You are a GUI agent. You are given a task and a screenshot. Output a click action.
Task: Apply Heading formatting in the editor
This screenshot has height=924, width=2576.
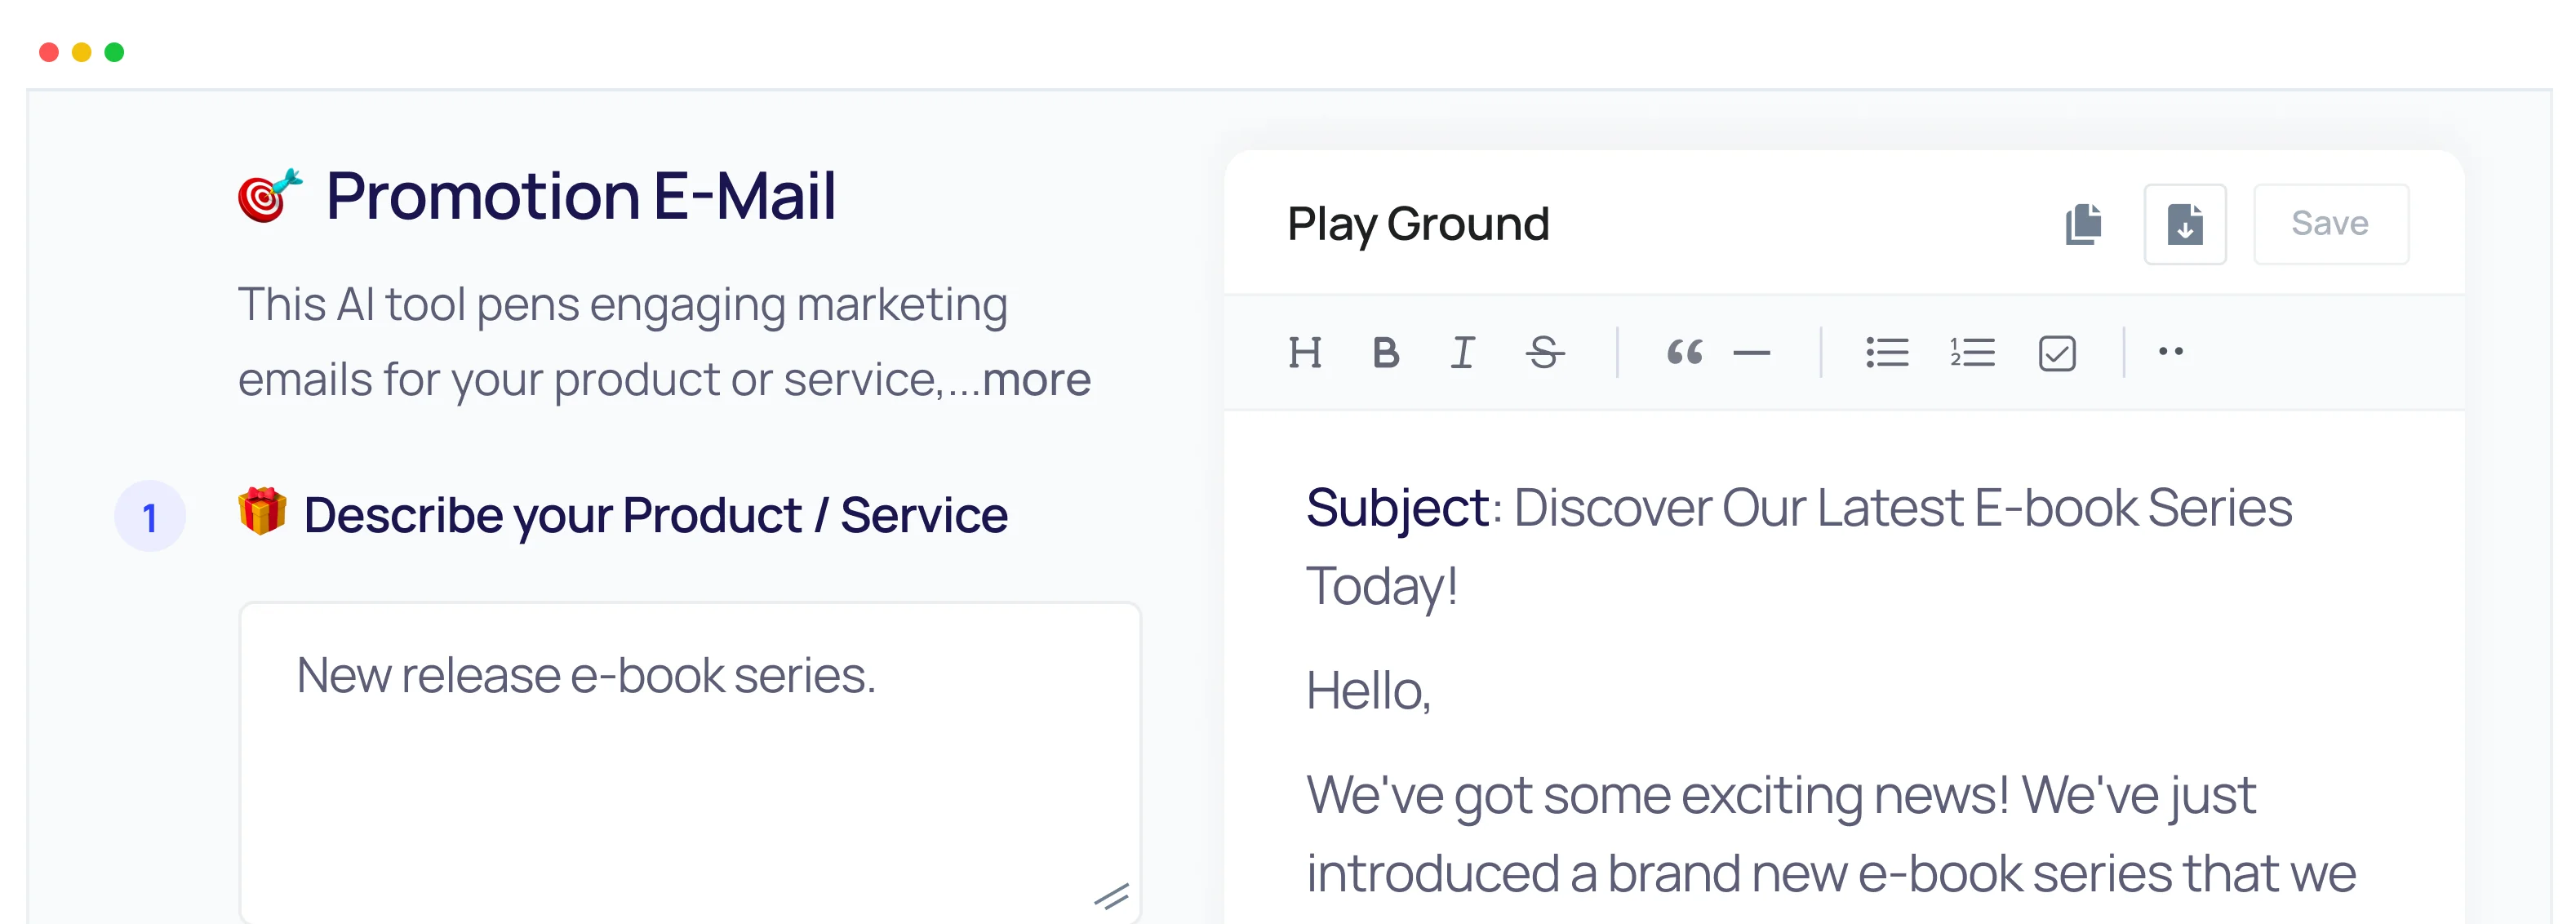(1307, 352)
